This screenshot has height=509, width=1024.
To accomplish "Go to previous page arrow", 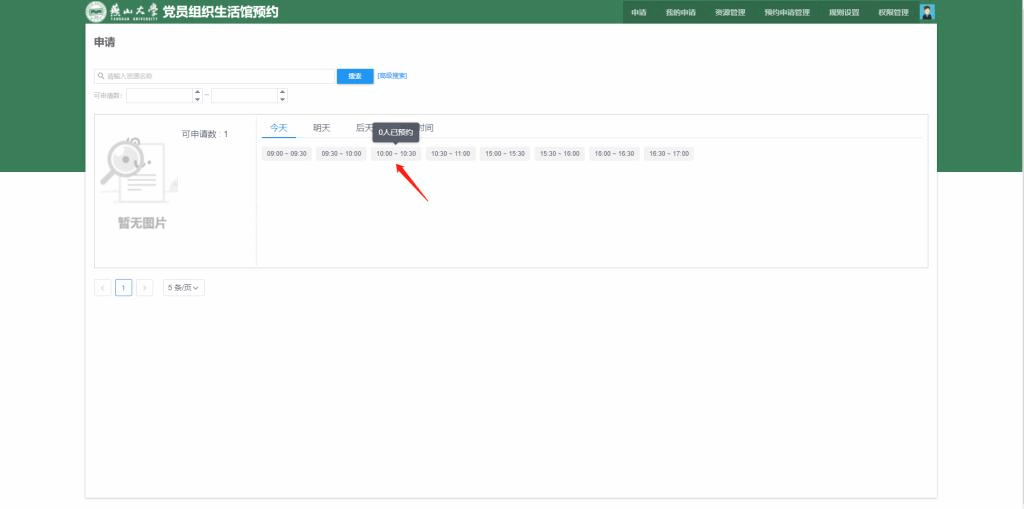I will tap(103, 288).
